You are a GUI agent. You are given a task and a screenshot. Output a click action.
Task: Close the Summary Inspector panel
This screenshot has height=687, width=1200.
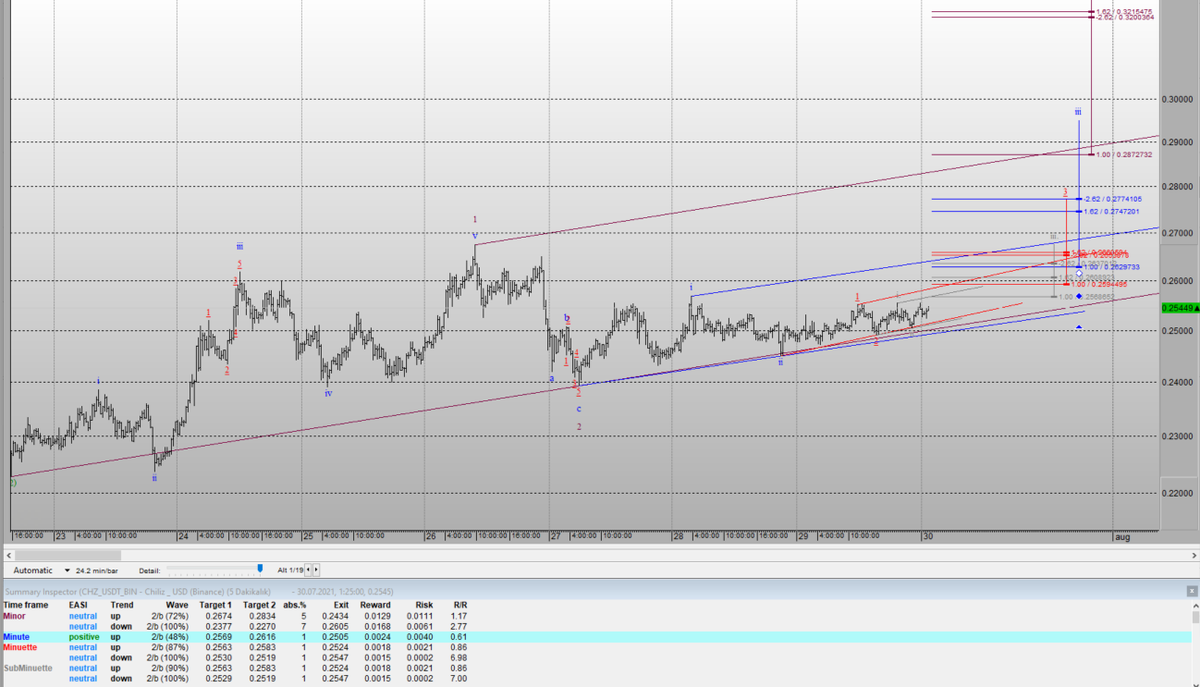pyautogui.click(x=1192, y=592)
